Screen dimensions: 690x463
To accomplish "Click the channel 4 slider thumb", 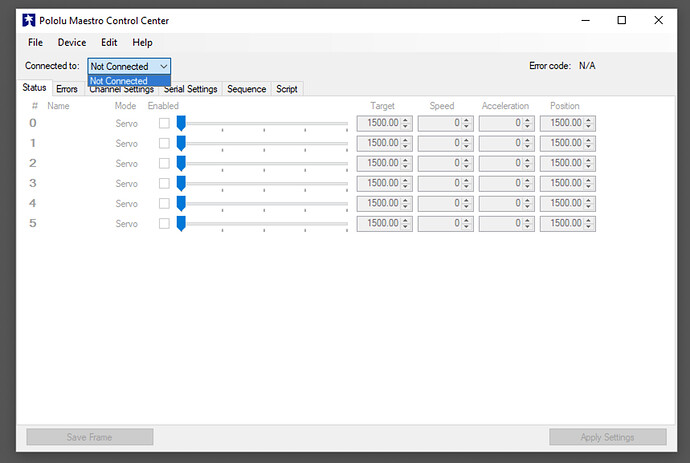I will coord(181,203).
